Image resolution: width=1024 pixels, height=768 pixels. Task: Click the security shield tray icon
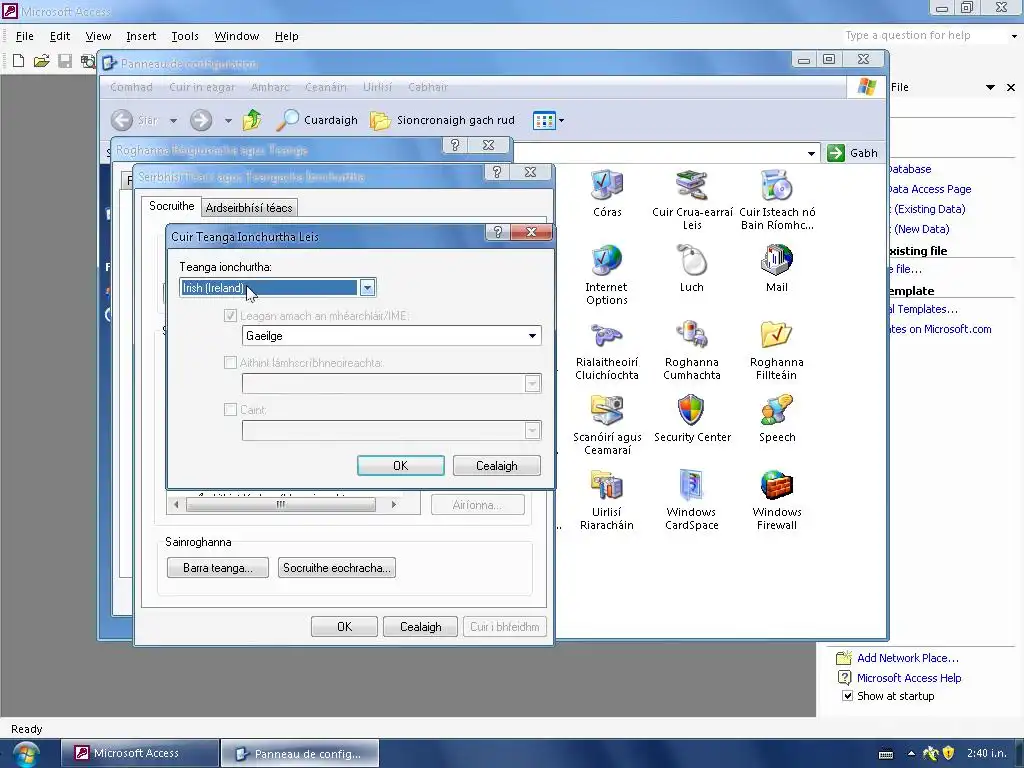click(x=948, y=753)
